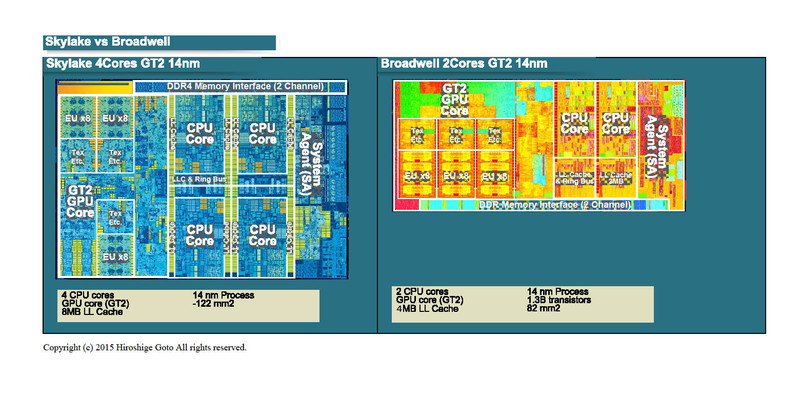The width and height of the screenshot is (800, 396).
Task: Click the Skylake "GT2 GPU Core" label
Action: [80, 202]
